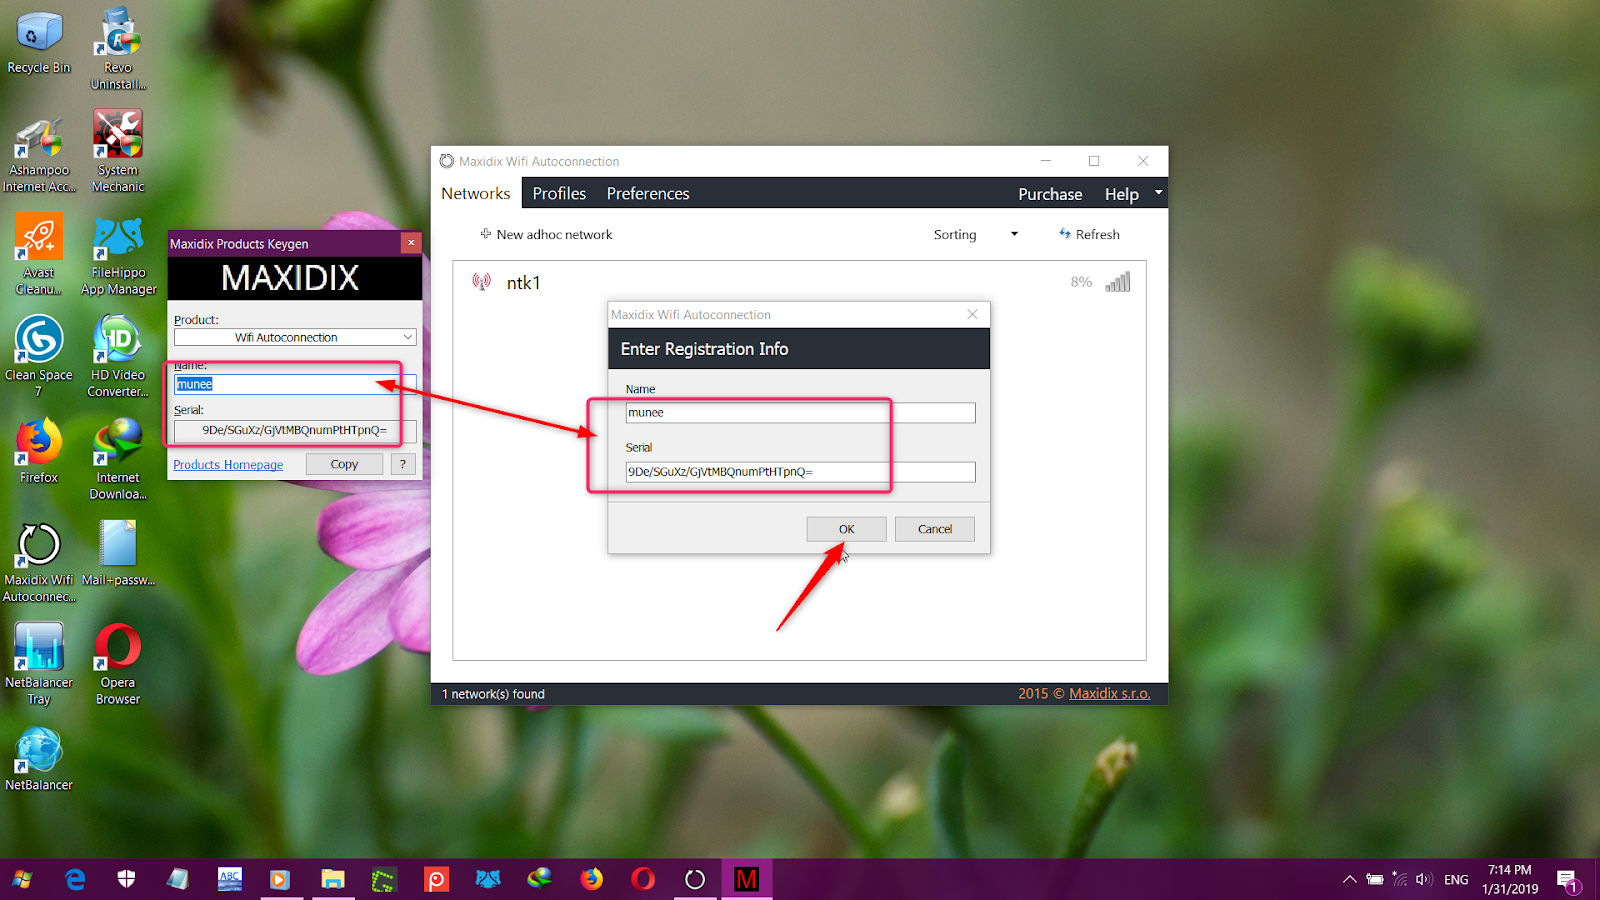Click the Name field in registration dialog
Screen dimensions: 1600x900
[x=800, y=412]
